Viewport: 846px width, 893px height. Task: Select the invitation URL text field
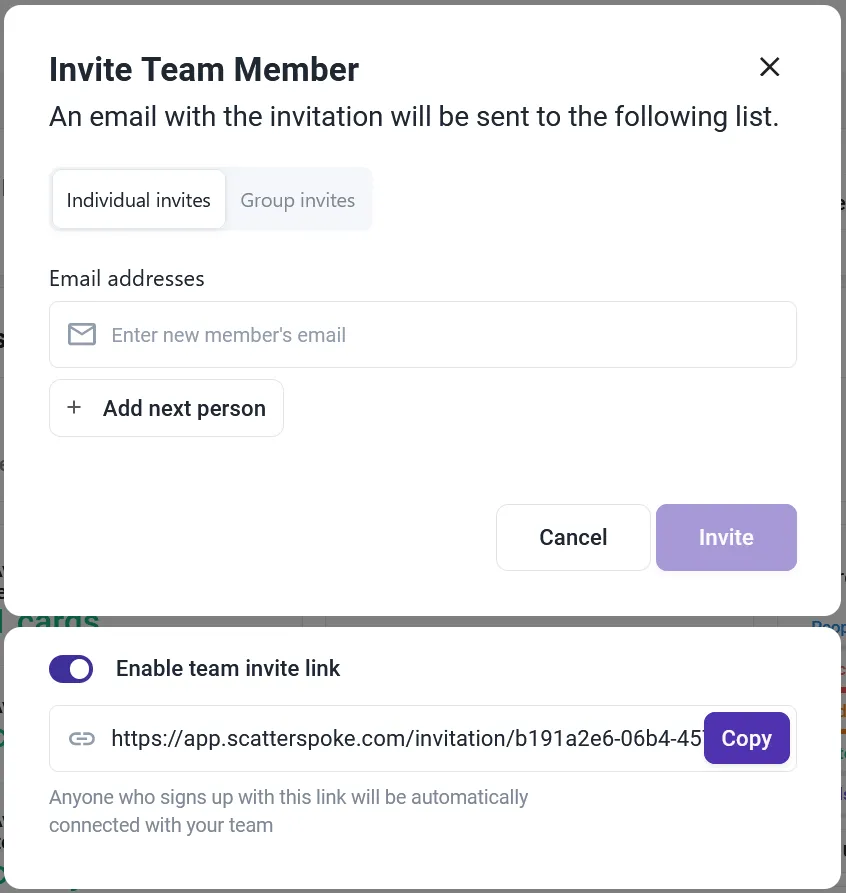[x=400, y=738]
